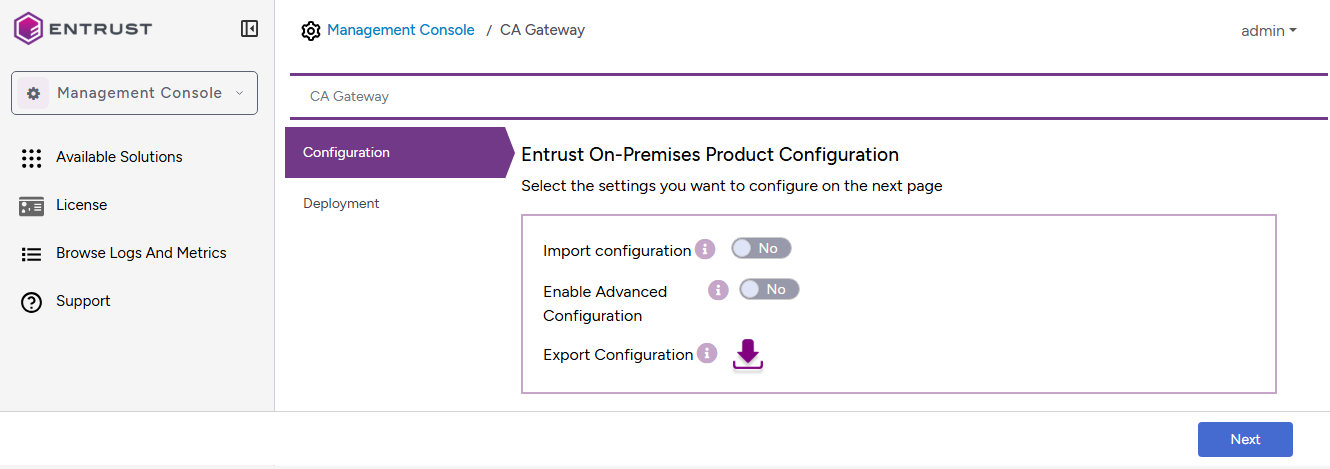Open the CA Gateway tab
This screenshot has width=1330, height=469.
click(x=349, y=97)
